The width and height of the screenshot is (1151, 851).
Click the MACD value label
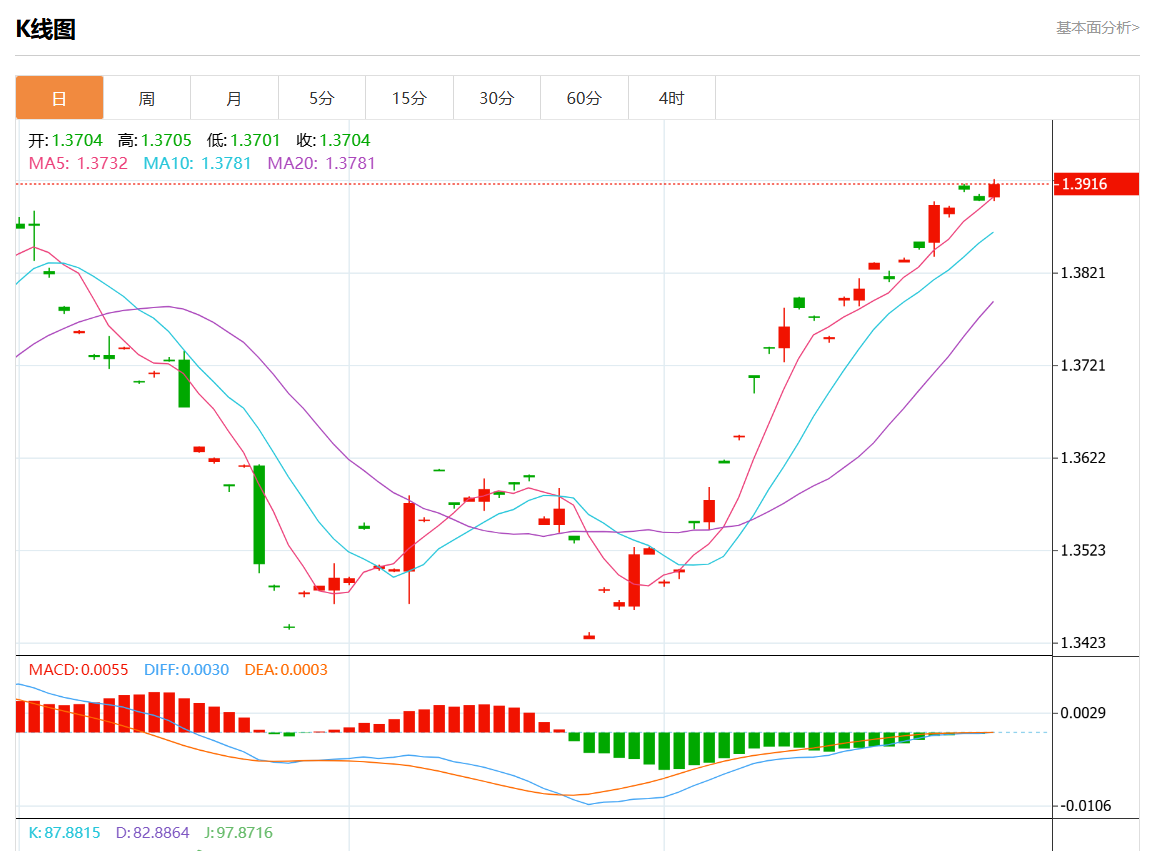[x=78, y=670]
